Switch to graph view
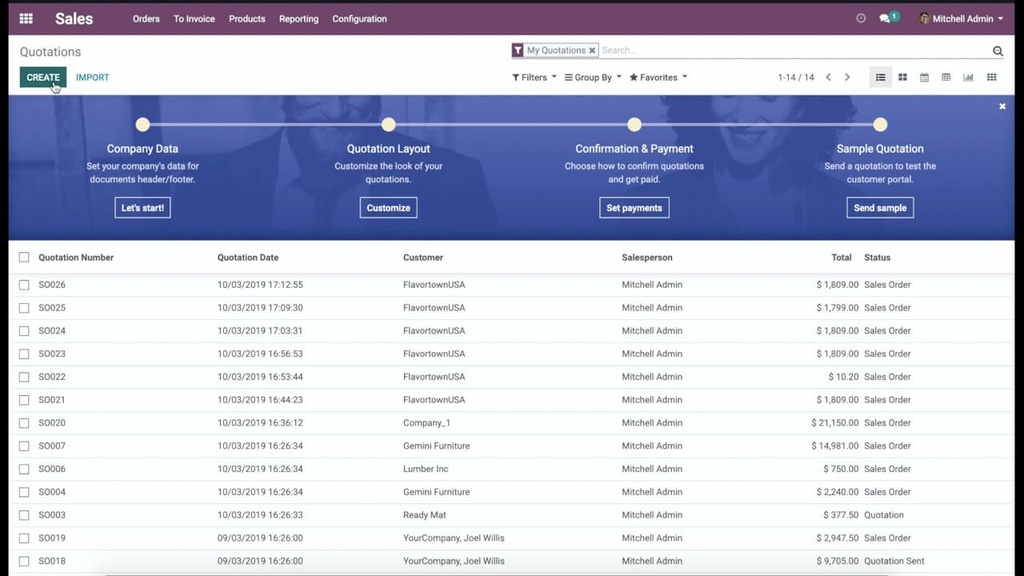Image resolution: width=1024 pixels, height=576 pixels. tap(968, 77)
